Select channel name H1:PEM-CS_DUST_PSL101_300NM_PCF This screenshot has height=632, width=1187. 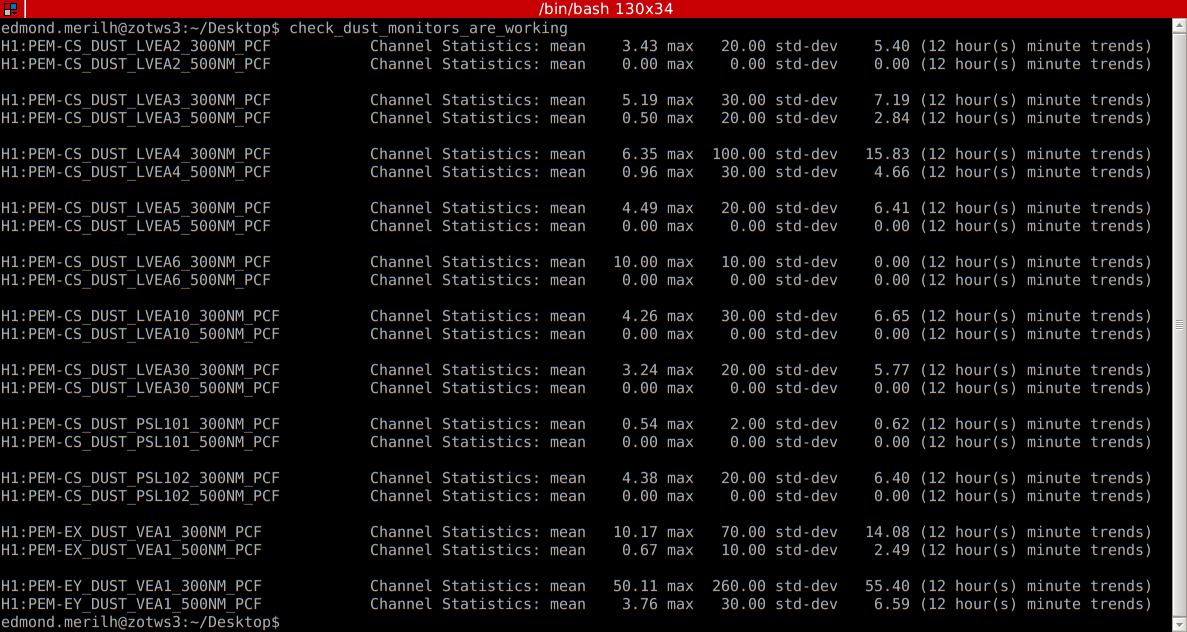click(x=140, y=424)
